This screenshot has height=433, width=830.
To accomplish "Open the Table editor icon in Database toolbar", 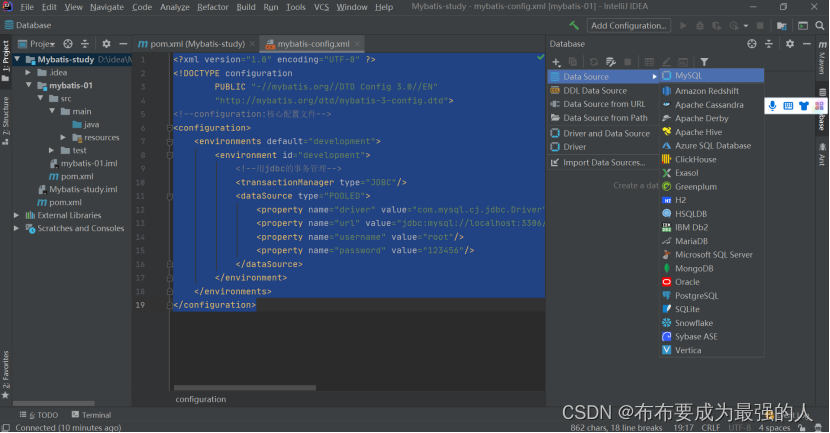I will [x=649, y=62].
